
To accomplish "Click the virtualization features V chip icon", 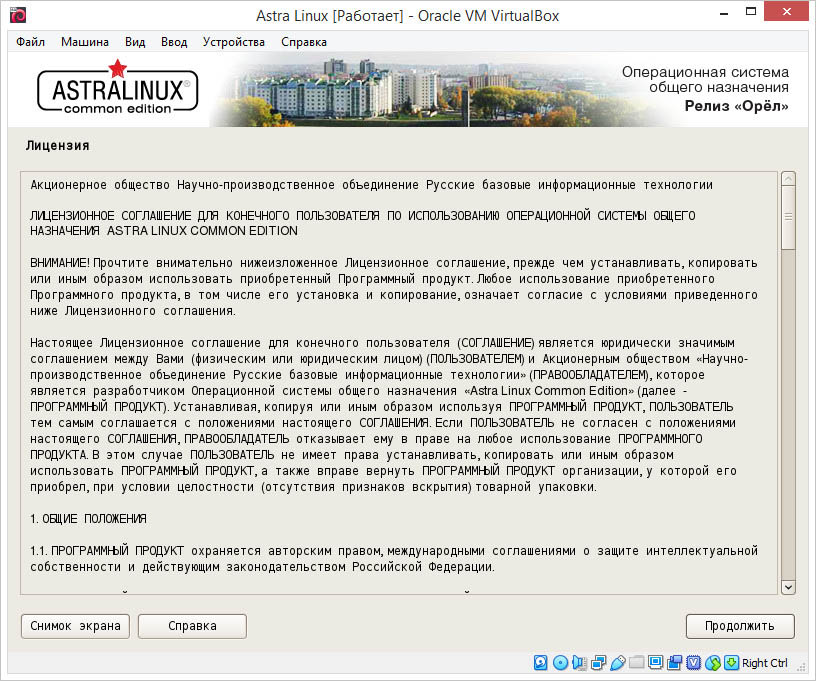I will (x=694, y=662).
